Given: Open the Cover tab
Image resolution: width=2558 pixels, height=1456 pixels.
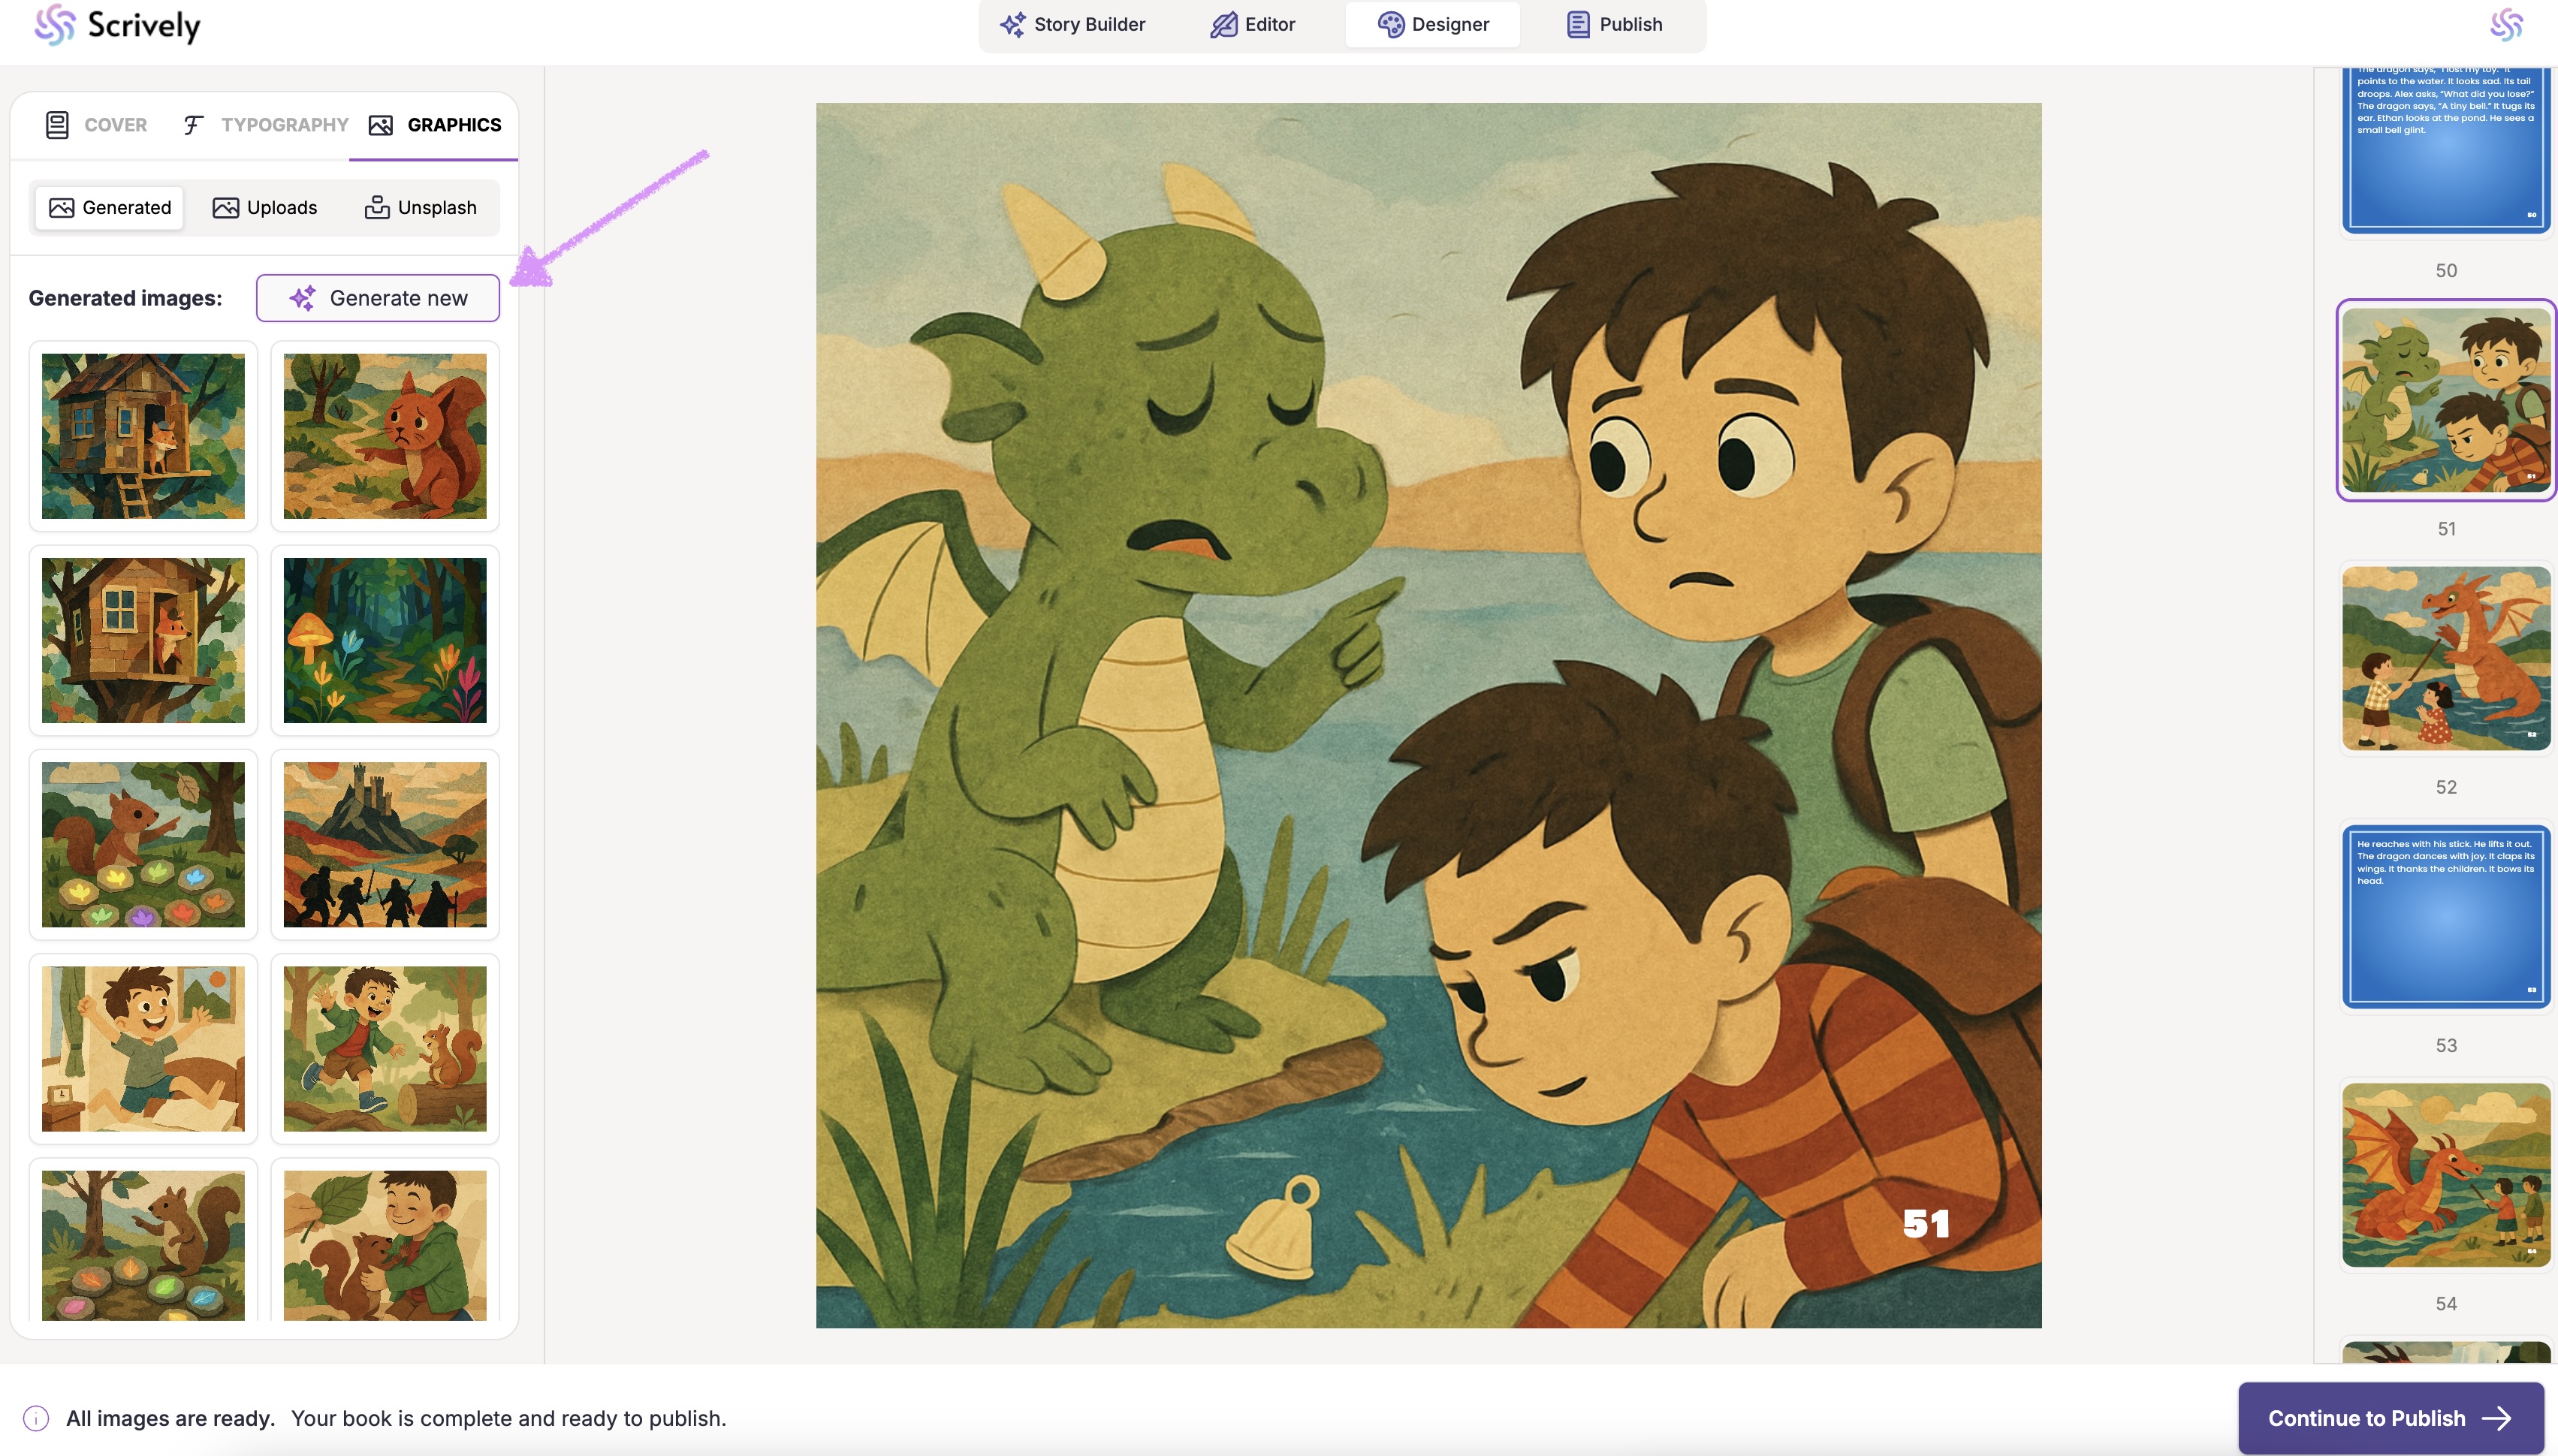Looking at the screenshot, I should [96, 125].
